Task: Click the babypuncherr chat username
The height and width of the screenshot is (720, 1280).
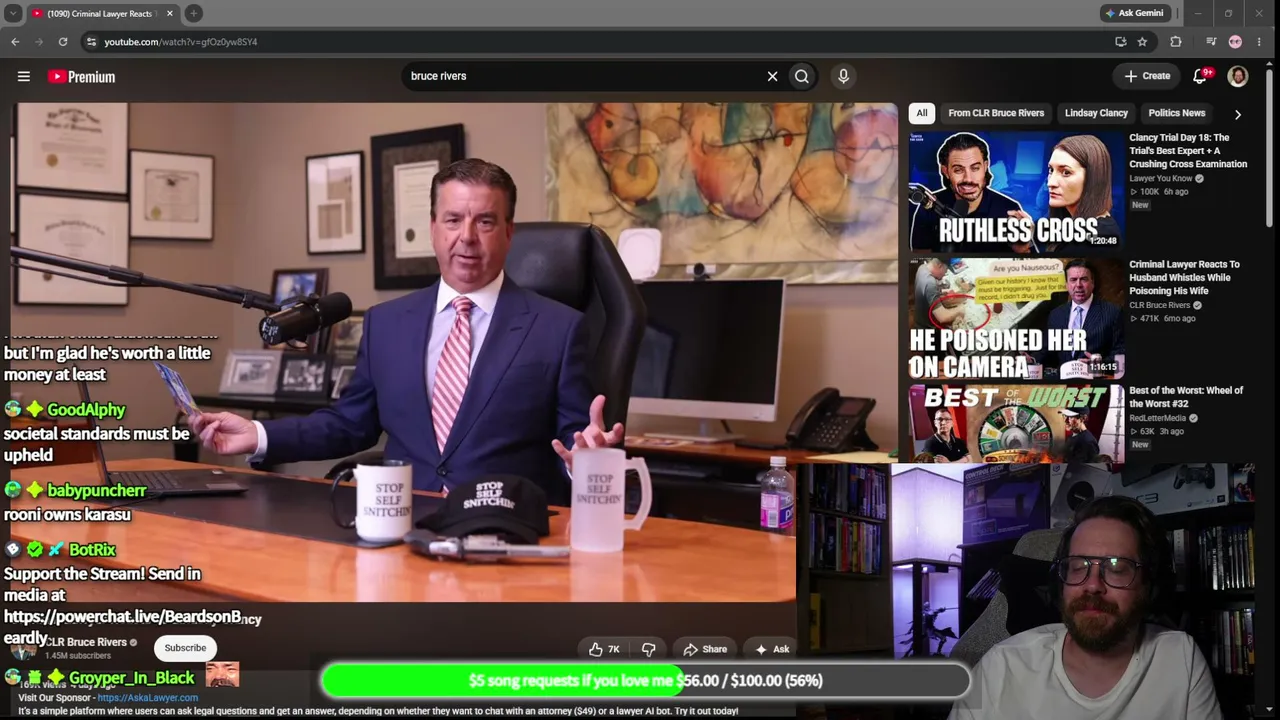Action: click(97, 490)
